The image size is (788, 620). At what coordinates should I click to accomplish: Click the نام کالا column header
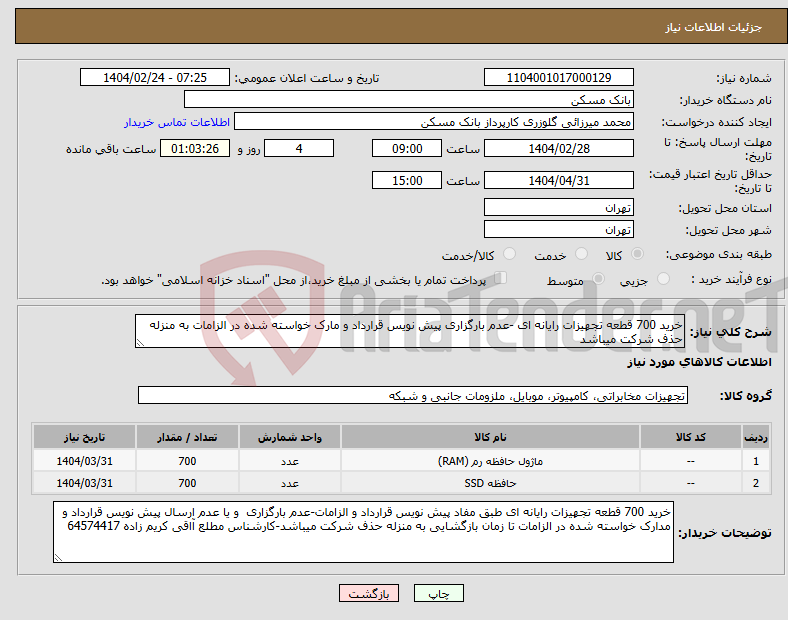pos(490,437)
